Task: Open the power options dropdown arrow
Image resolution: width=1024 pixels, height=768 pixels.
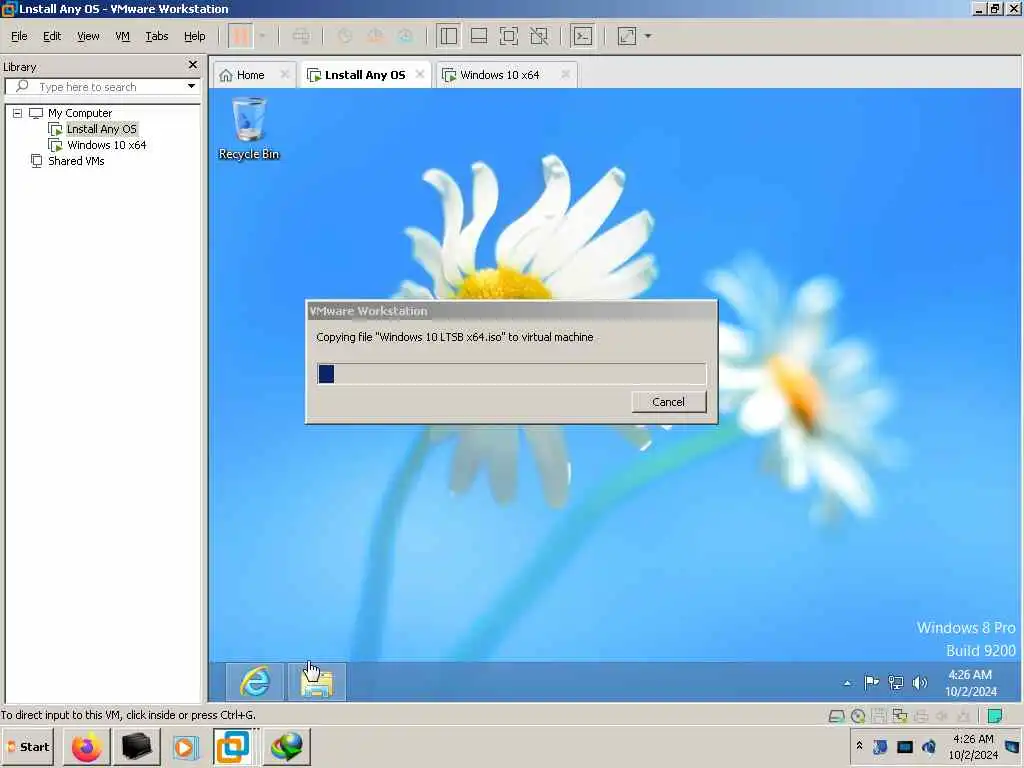Action: [x=263, y=36]
